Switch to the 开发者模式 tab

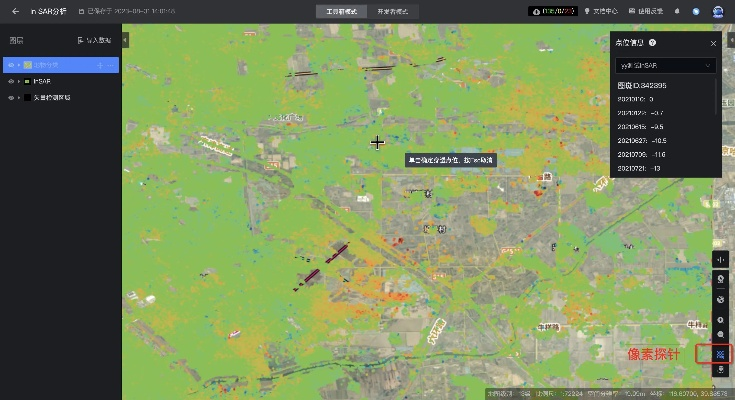[x=398, y=12]
